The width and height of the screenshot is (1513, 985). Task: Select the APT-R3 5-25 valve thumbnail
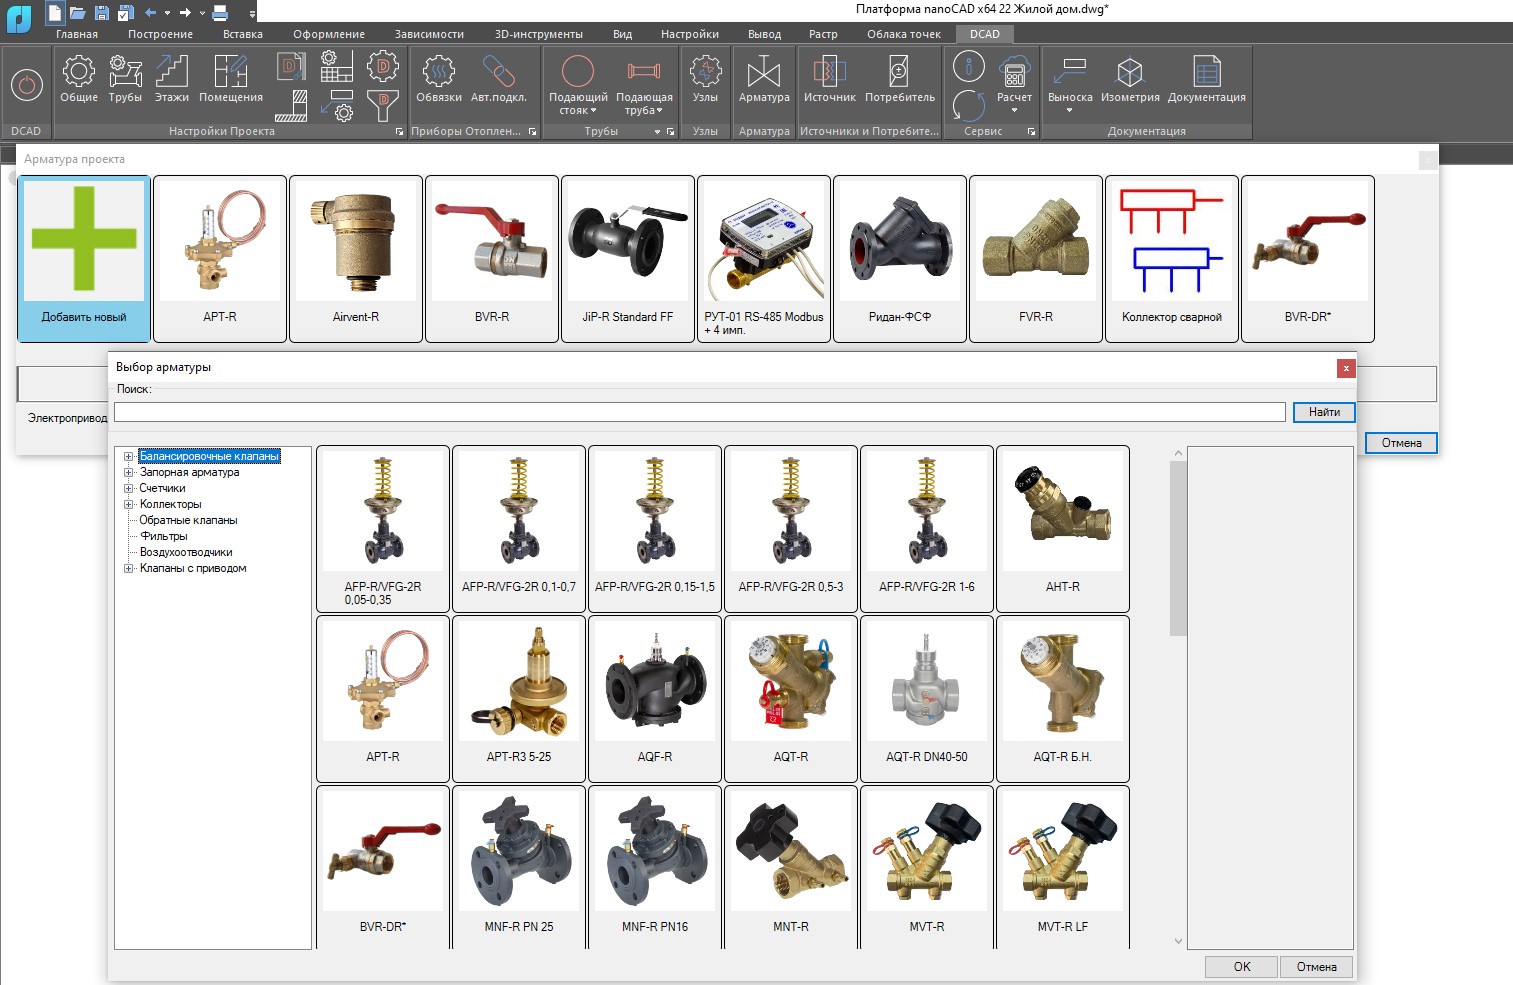519,699
